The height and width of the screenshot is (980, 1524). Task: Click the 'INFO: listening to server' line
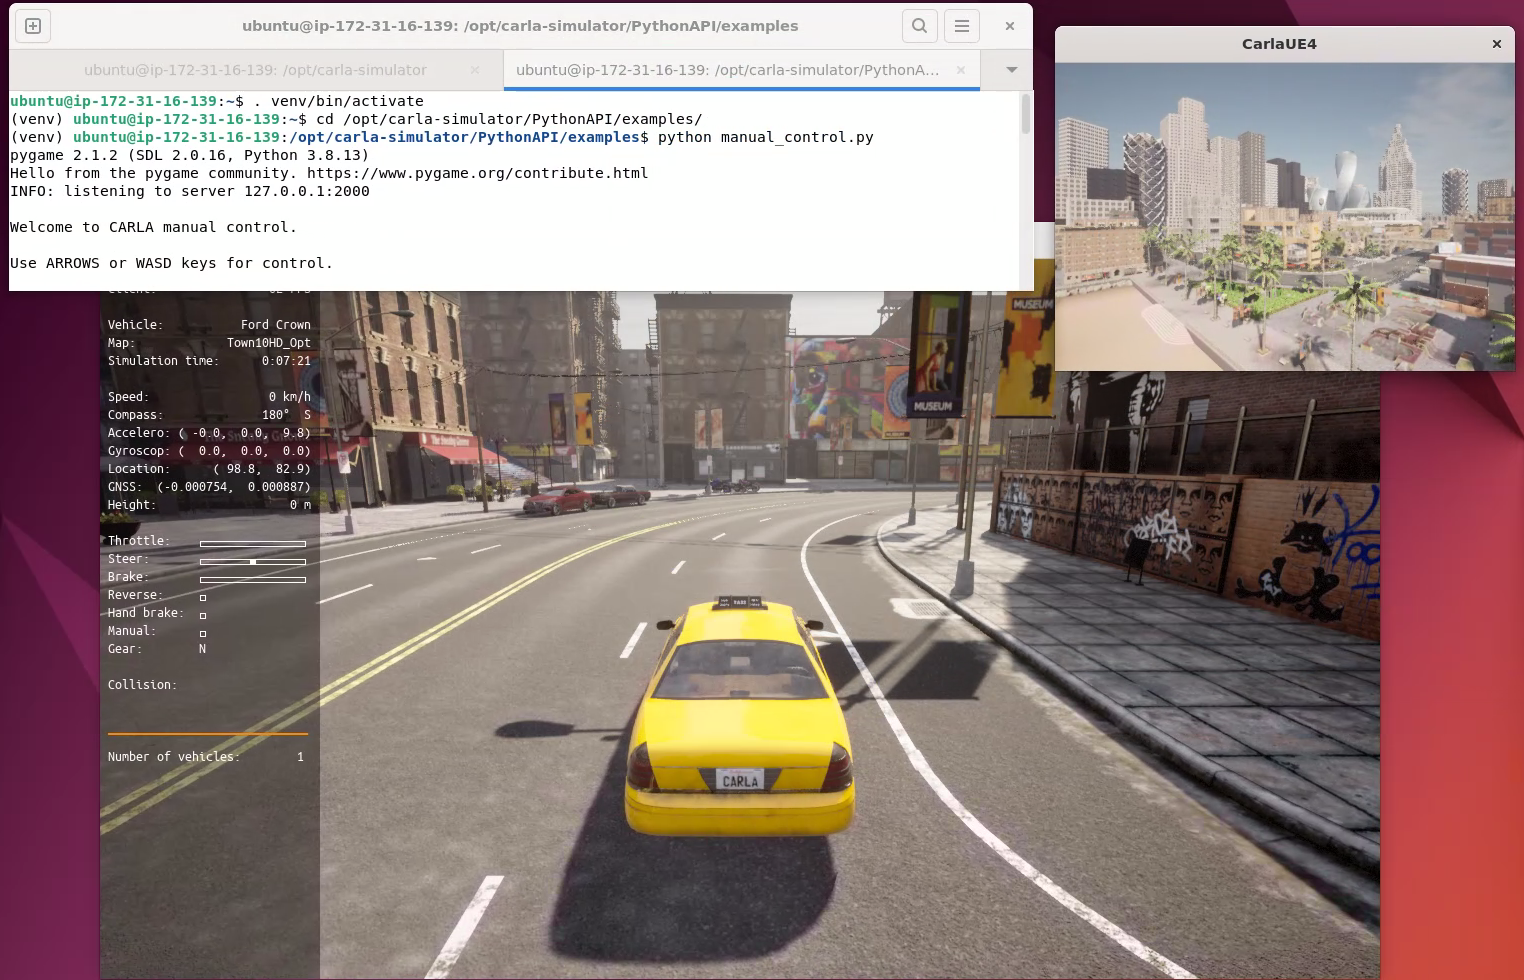190,191
